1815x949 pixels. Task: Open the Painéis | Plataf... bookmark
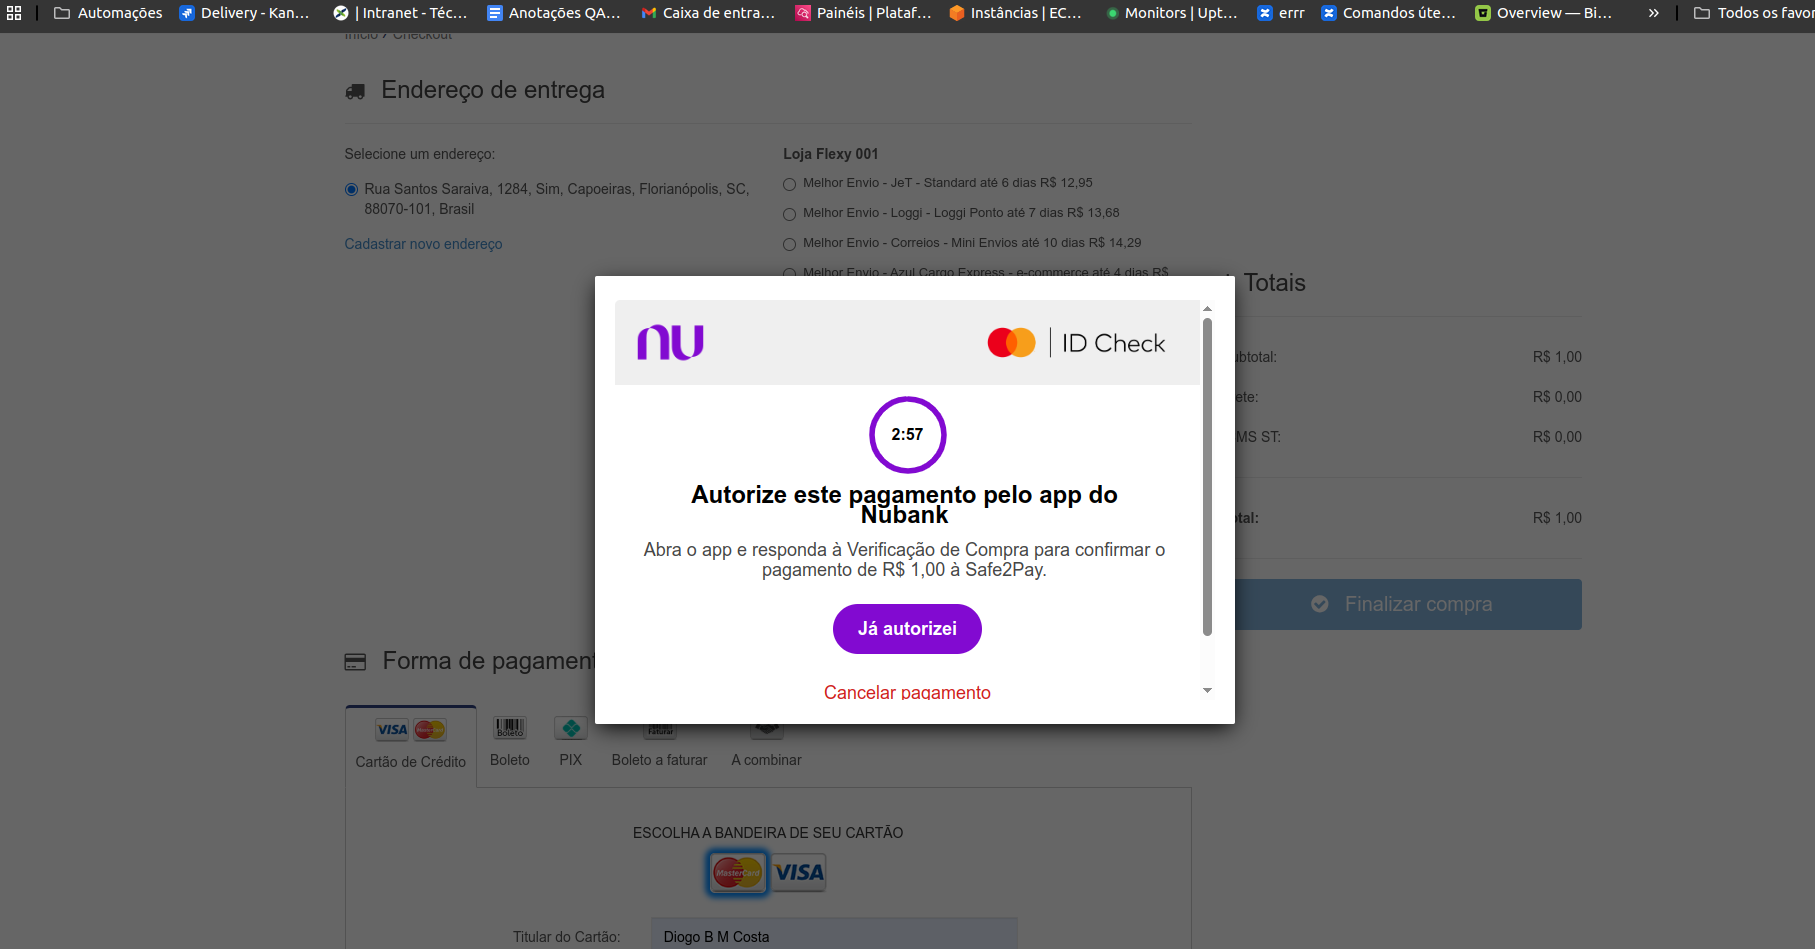[864, 13]
